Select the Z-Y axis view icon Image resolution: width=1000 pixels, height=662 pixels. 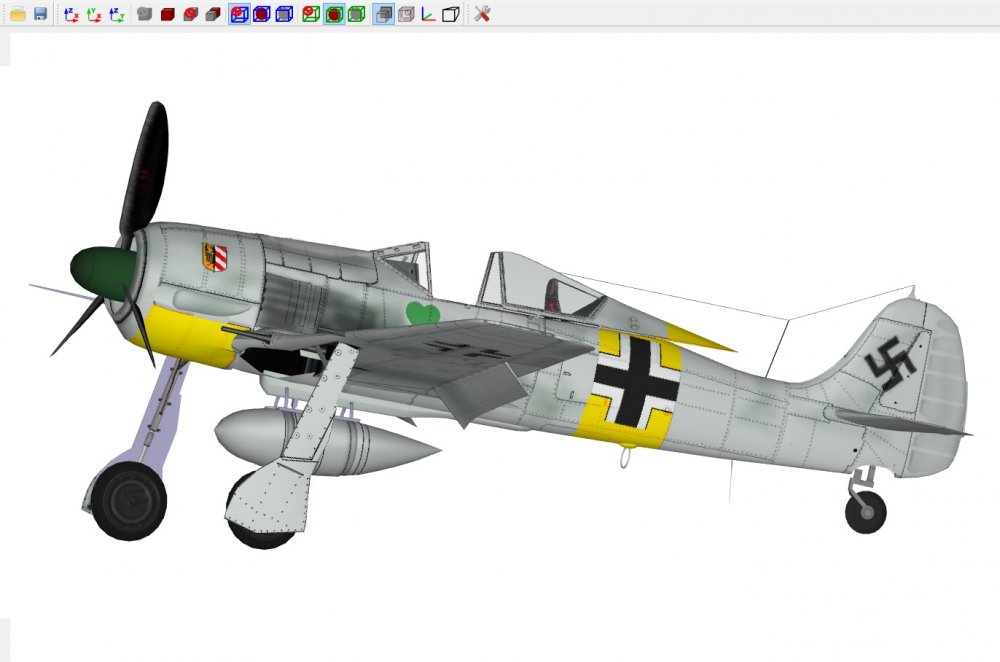[117, 14]
